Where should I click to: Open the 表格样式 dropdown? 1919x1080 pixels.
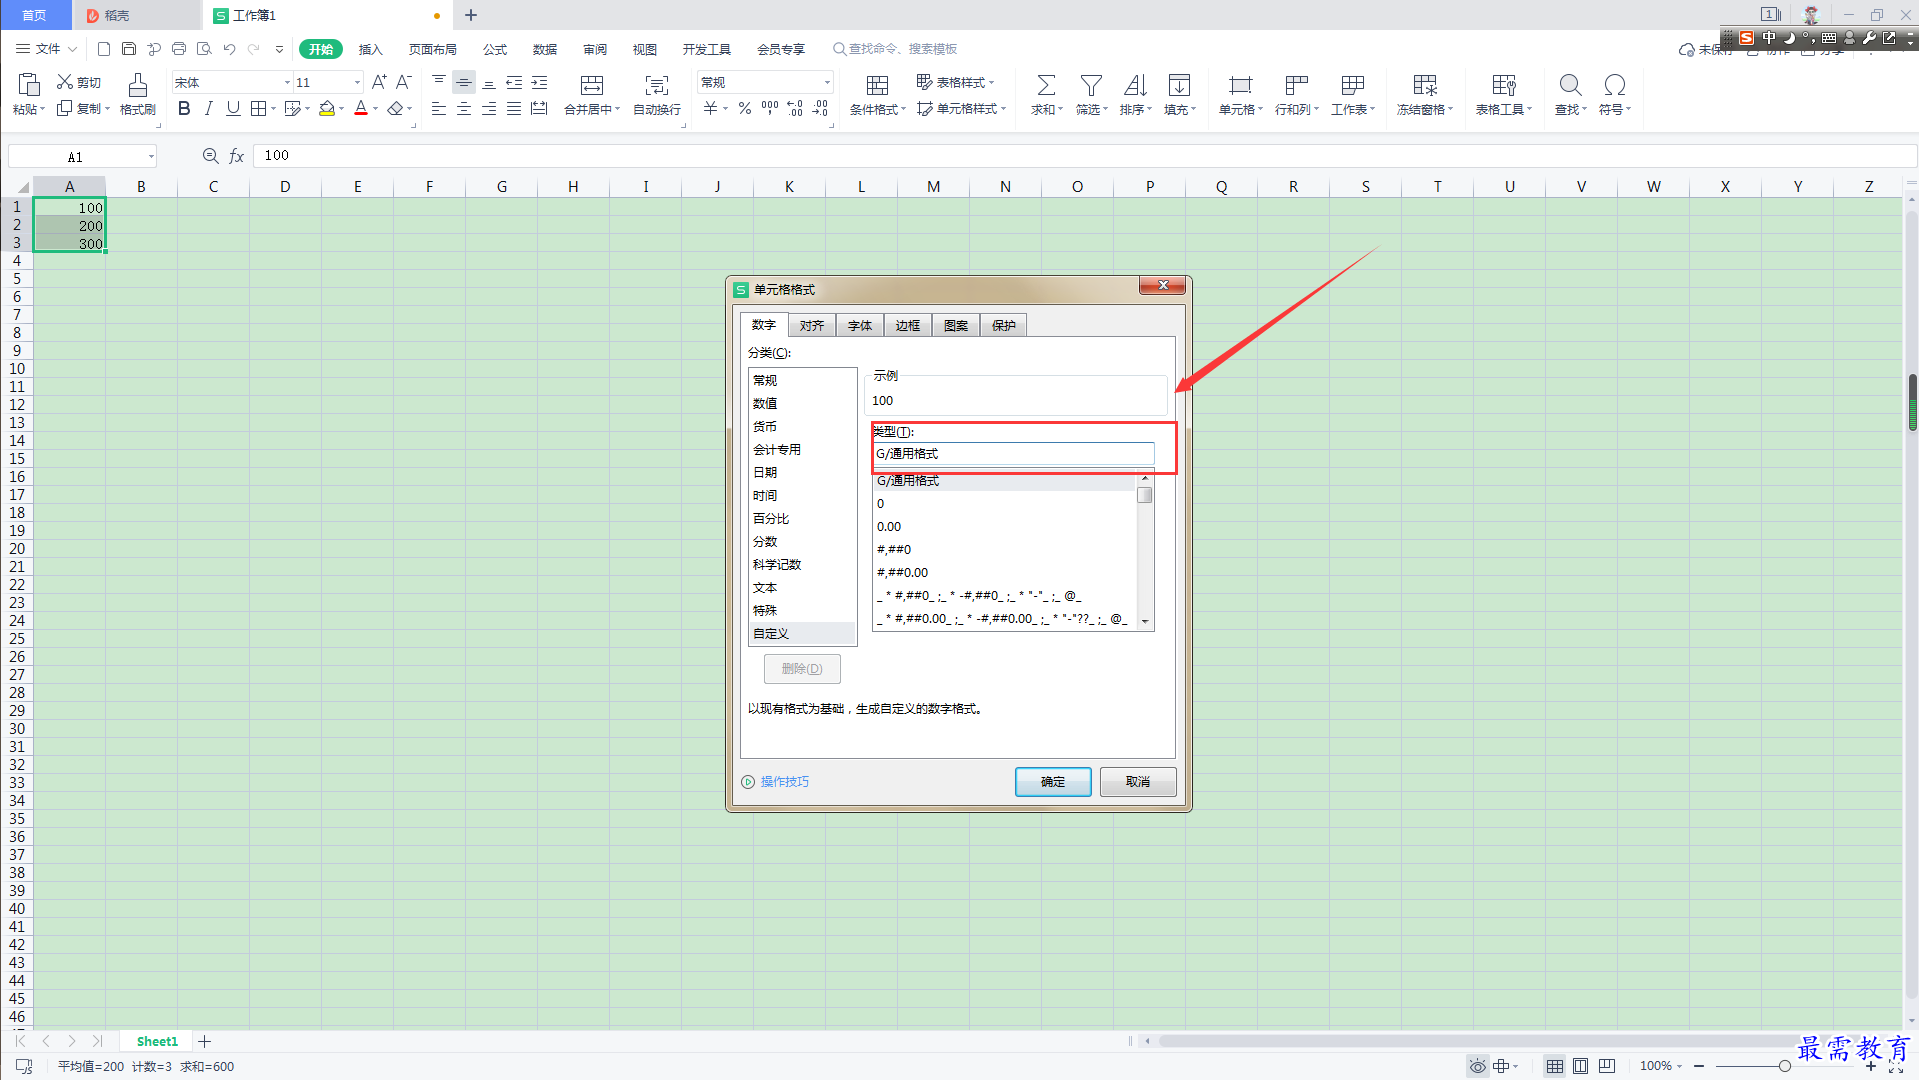(x=955, y=82)
